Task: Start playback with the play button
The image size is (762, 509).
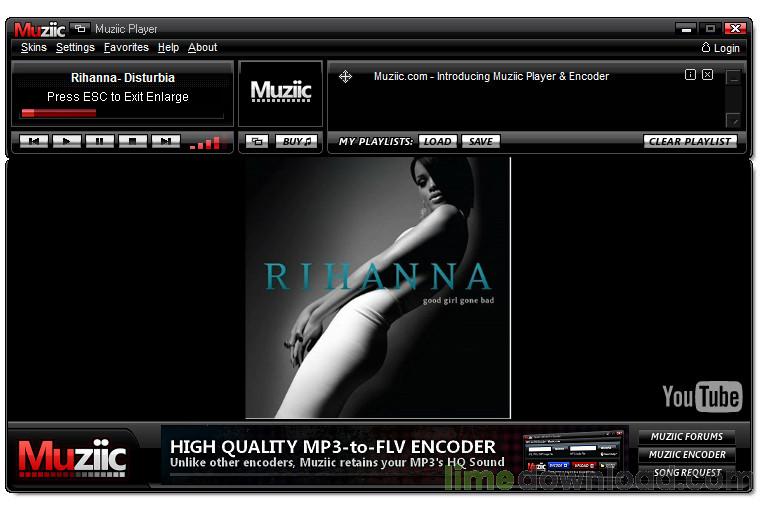Action: tap(67, 141)
